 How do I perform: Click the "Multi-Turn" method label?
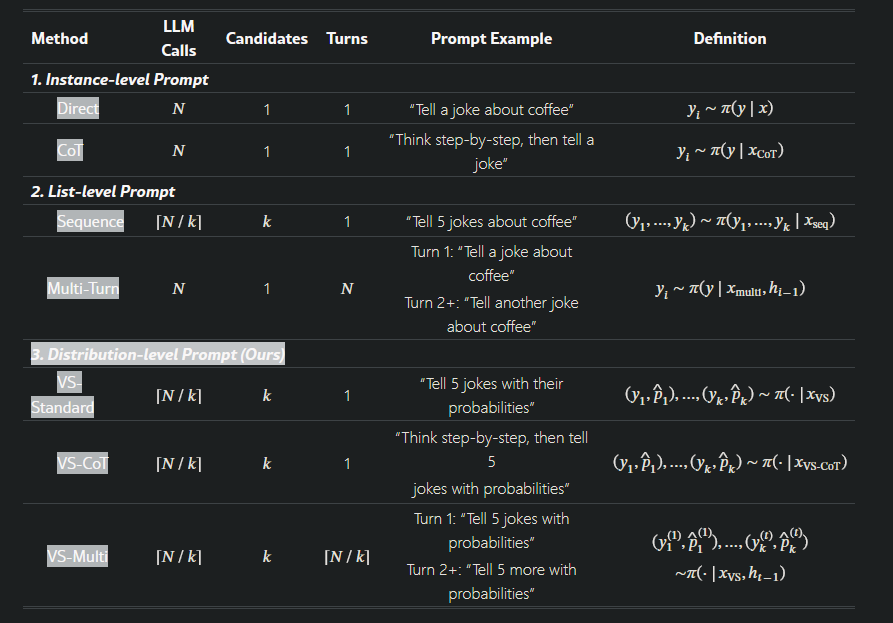tap(83, 289)
